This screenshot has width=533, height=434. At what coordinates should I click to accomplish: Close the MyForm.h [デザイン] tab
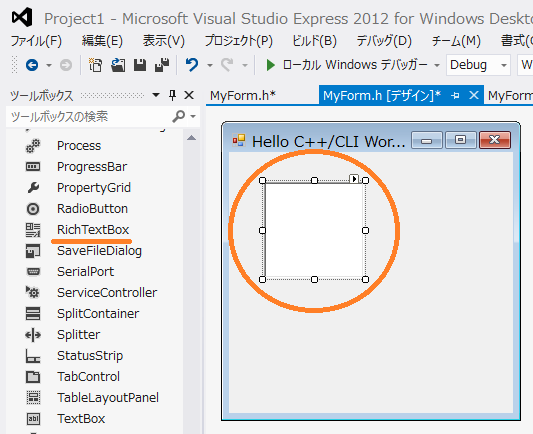pos(474,96)
